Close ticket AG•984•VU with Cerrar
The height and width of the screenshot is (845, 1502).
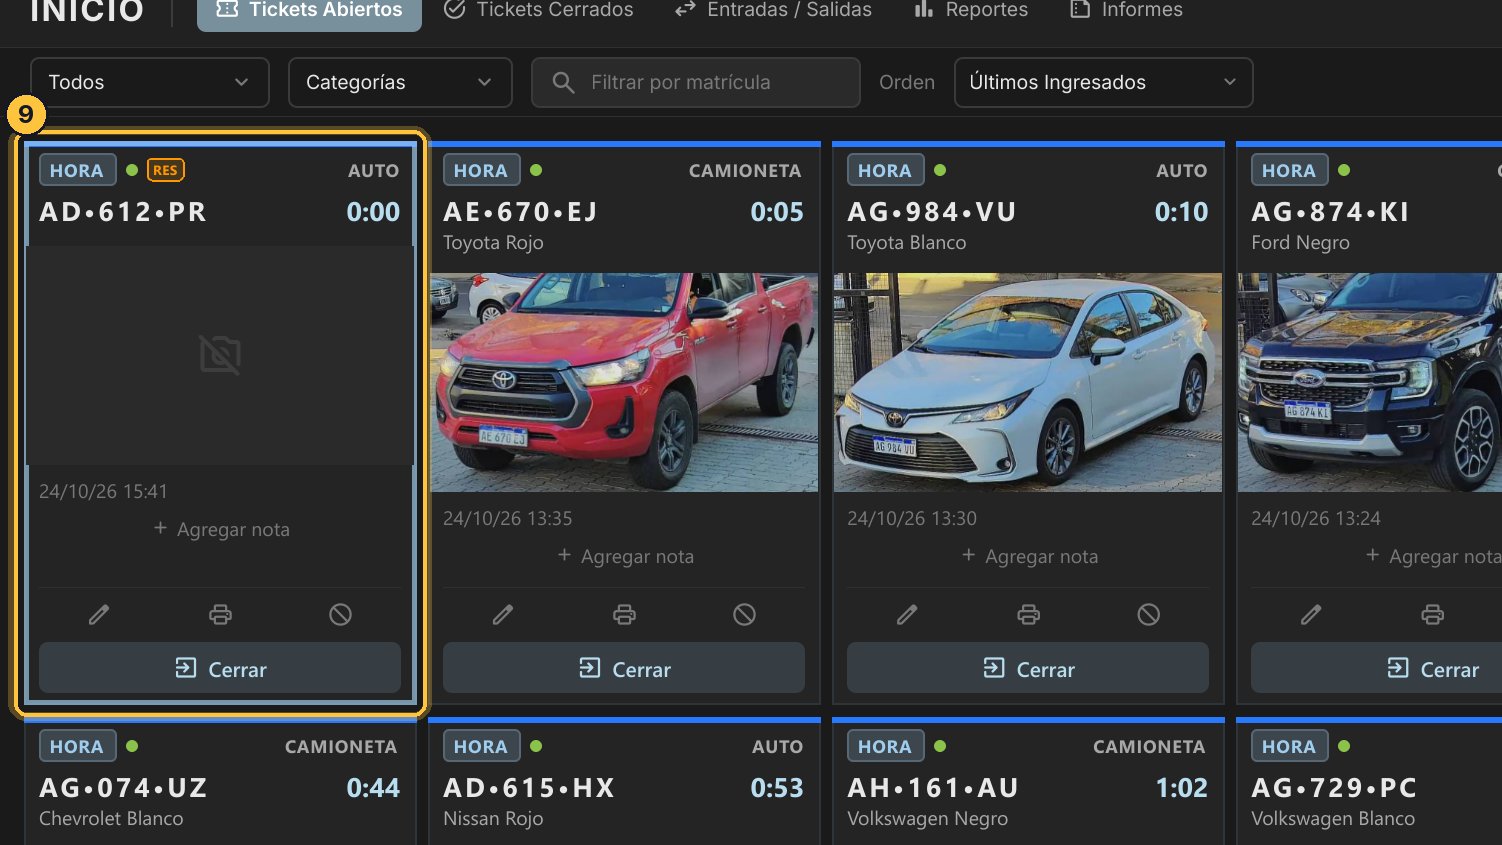pyautogui.click(x=1028, y=668)
